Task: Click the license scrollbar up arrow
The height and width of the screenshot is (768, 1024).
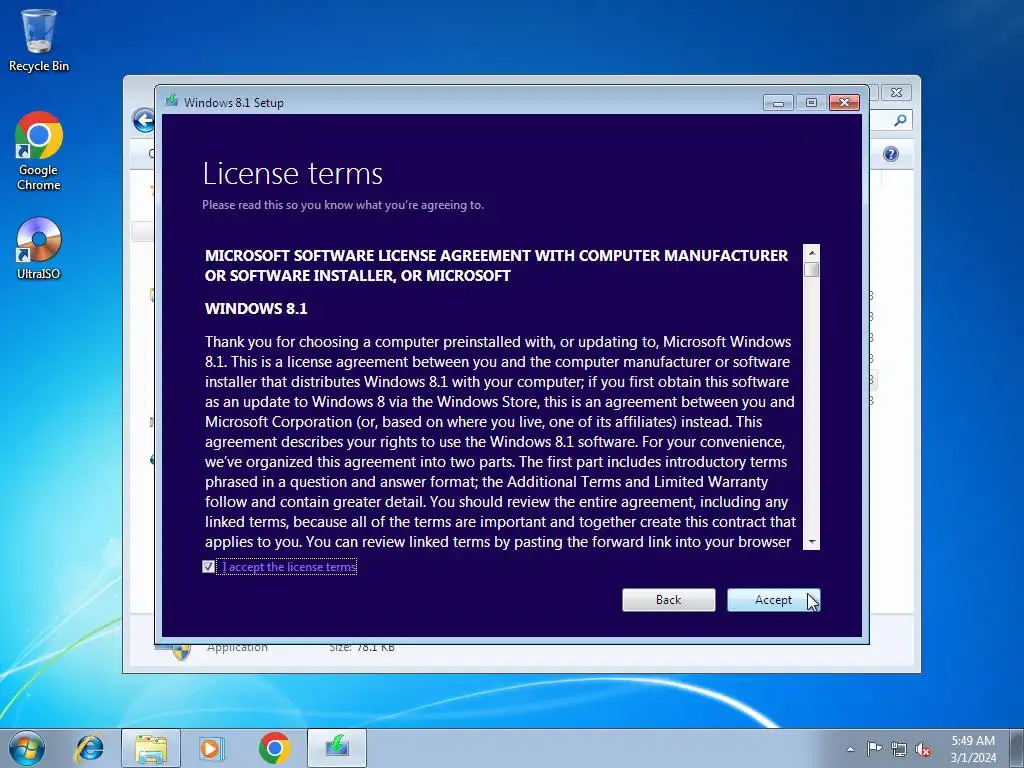Action: point(812,253)
